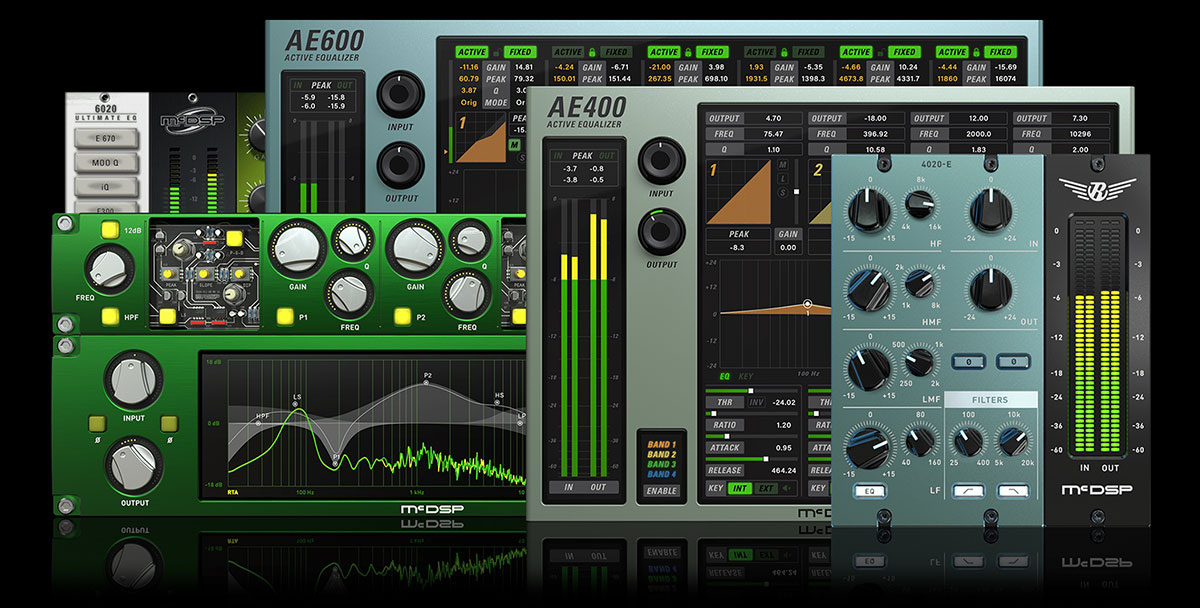
Task: Click the IN level knob on 4020-E
Action: [990, 213]
